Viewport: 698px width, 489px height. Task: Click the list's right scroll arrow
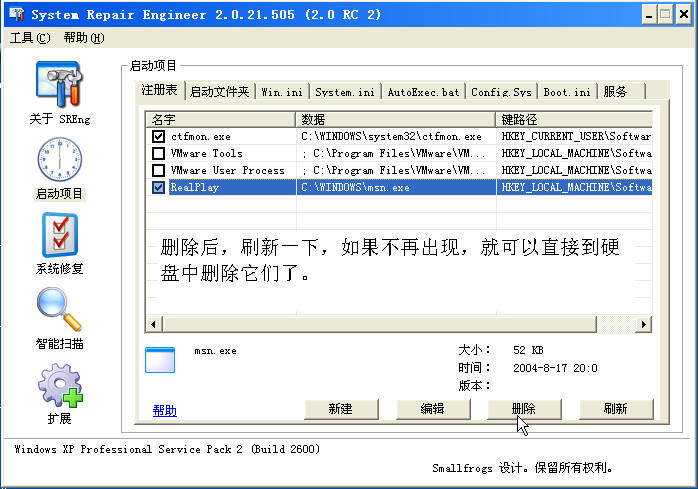(x=644, y=324)
